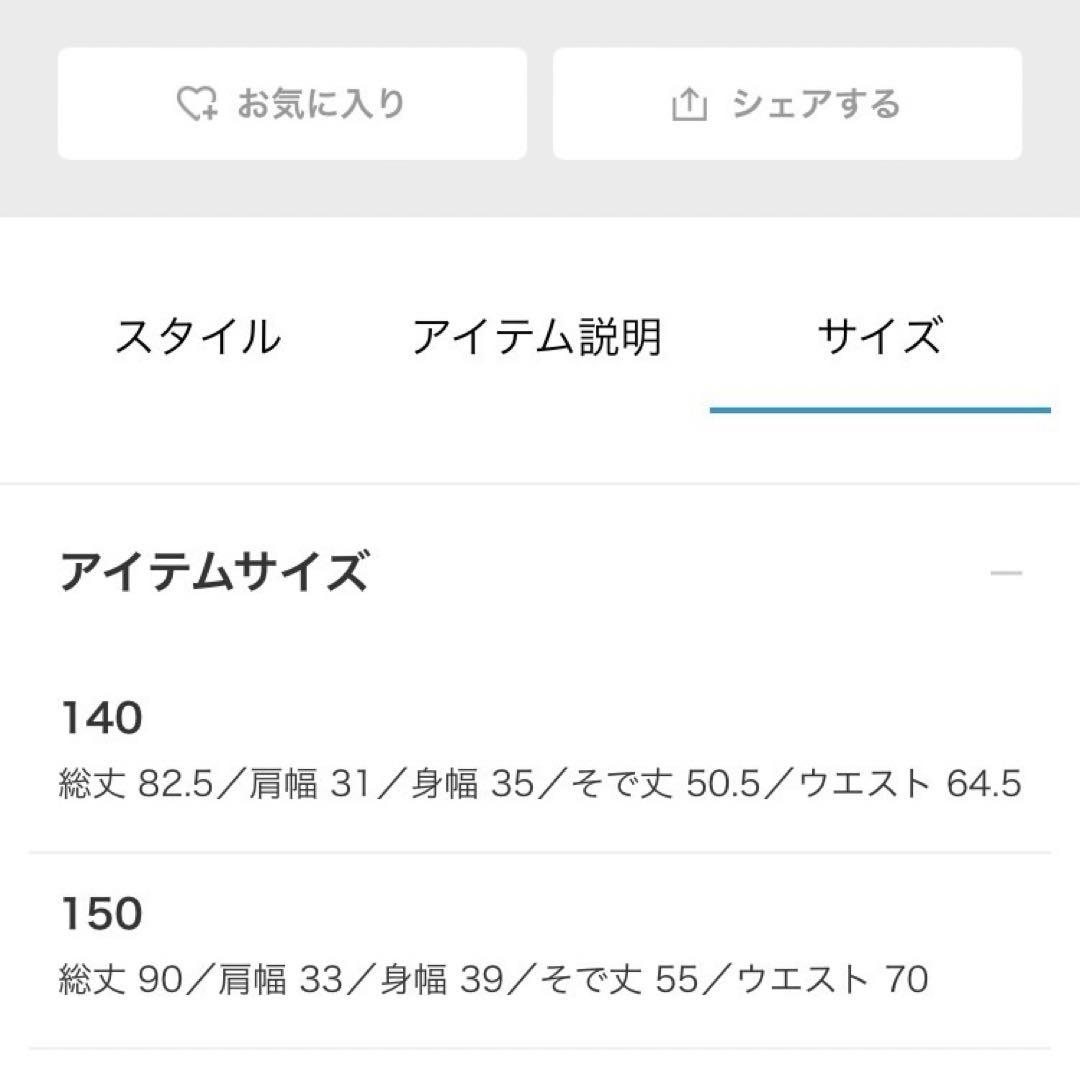Switch to the スタイル tab
Viewport: 1080px width, 1080px height.
(198, 336)
